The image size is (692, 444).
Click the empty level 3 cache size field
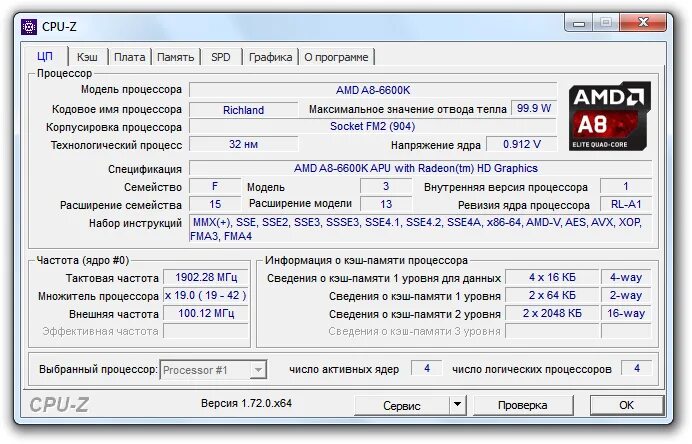coord(552,331)
